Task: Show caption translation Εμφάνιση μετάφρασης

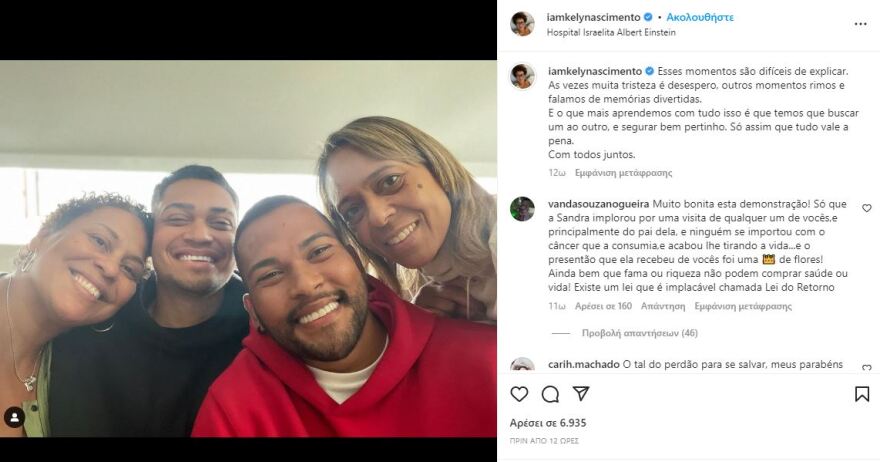Action: tap(624, 173)
